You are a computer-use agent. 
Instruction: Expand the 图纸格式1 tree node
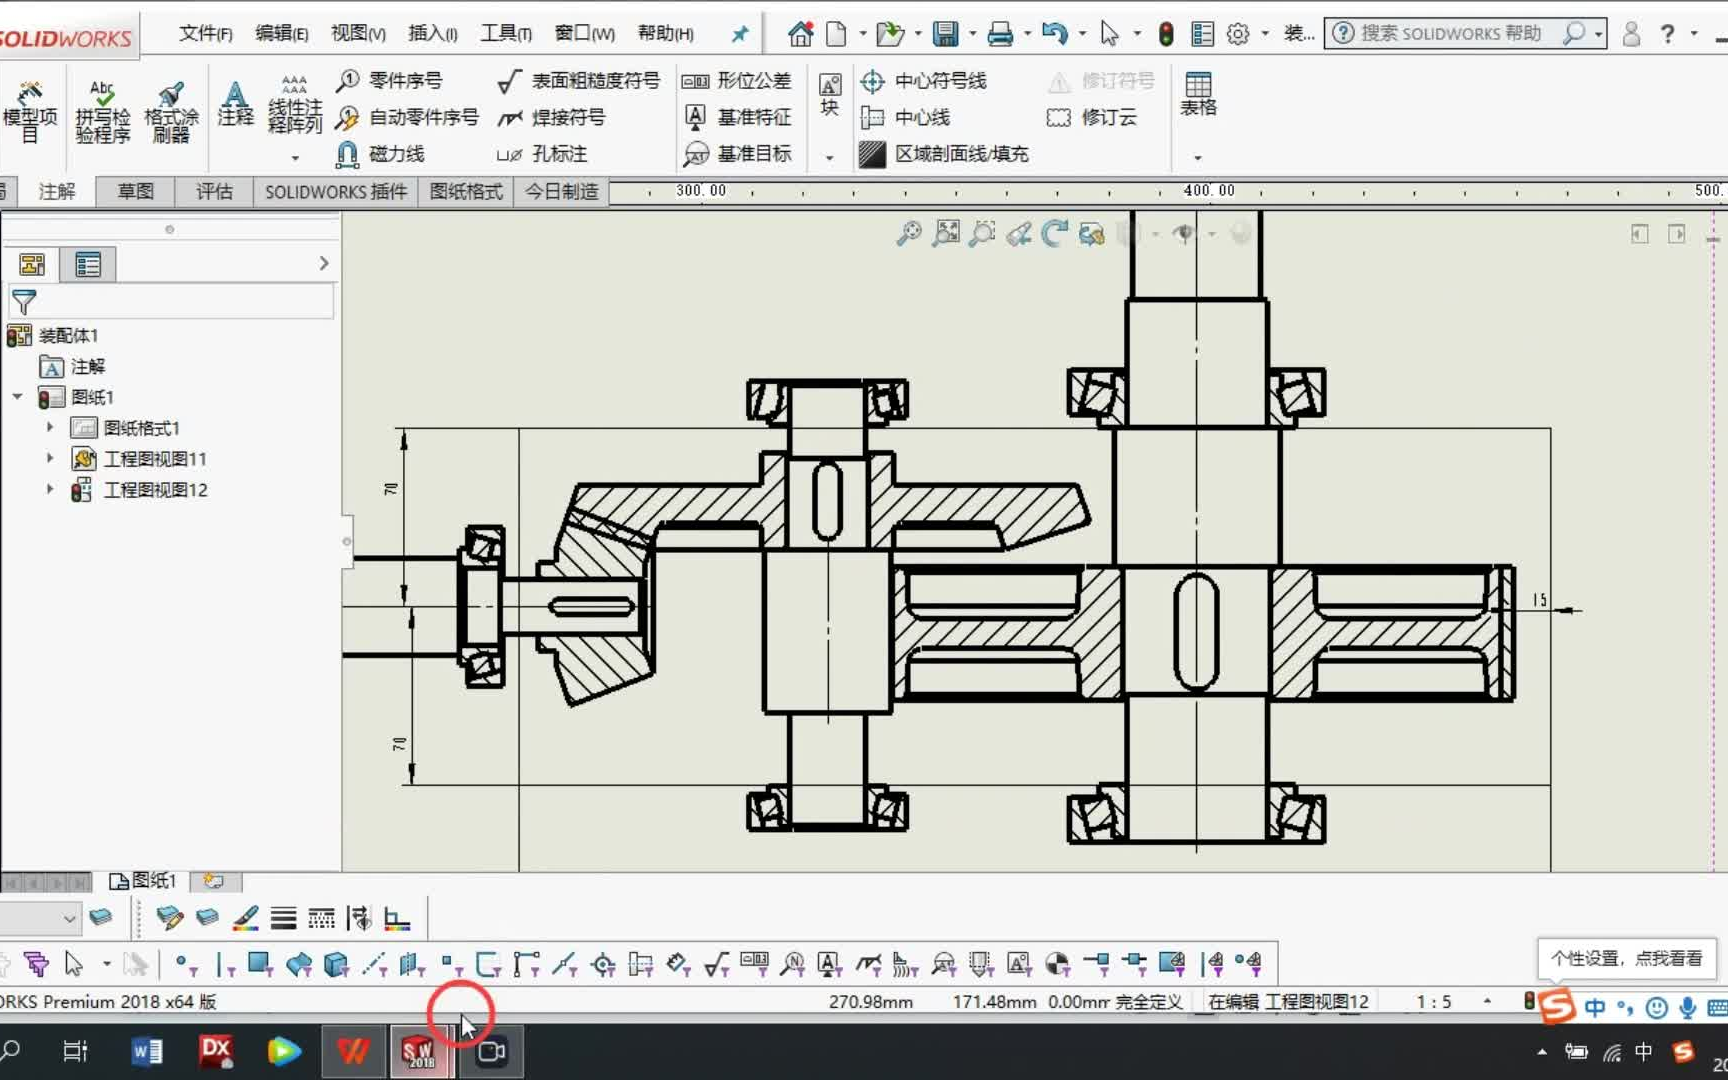tap(50, 427)
